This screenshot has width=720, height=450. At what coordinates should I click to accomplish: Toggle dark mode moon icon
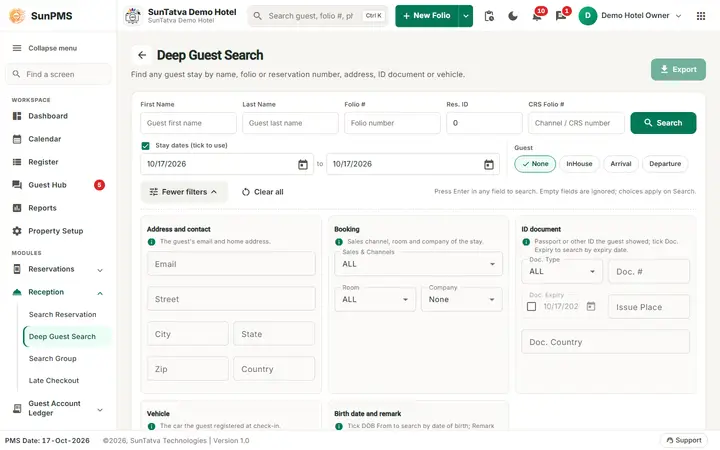513,16
